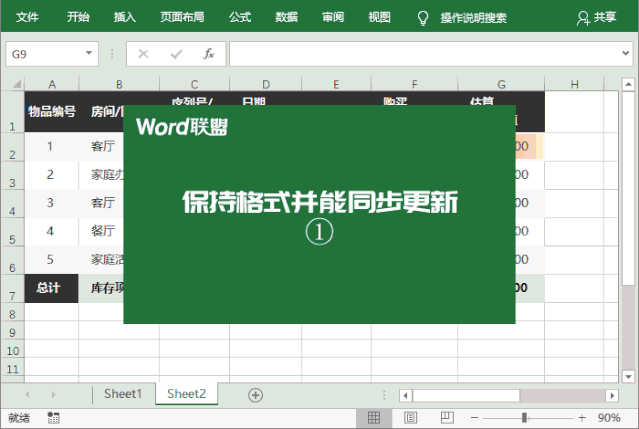Expand the formula bar with chevron
The height and width of the screenshot is (429, 639).
click(625, 54)
